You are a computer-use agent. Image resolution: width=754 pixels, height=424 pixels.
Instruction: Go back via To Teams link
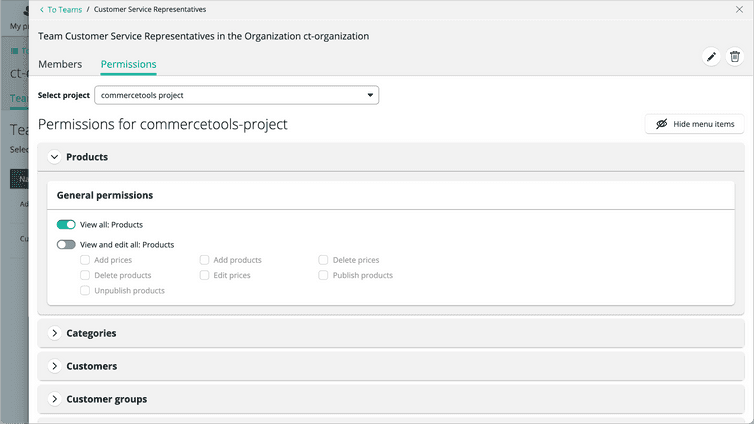[61, 10]
